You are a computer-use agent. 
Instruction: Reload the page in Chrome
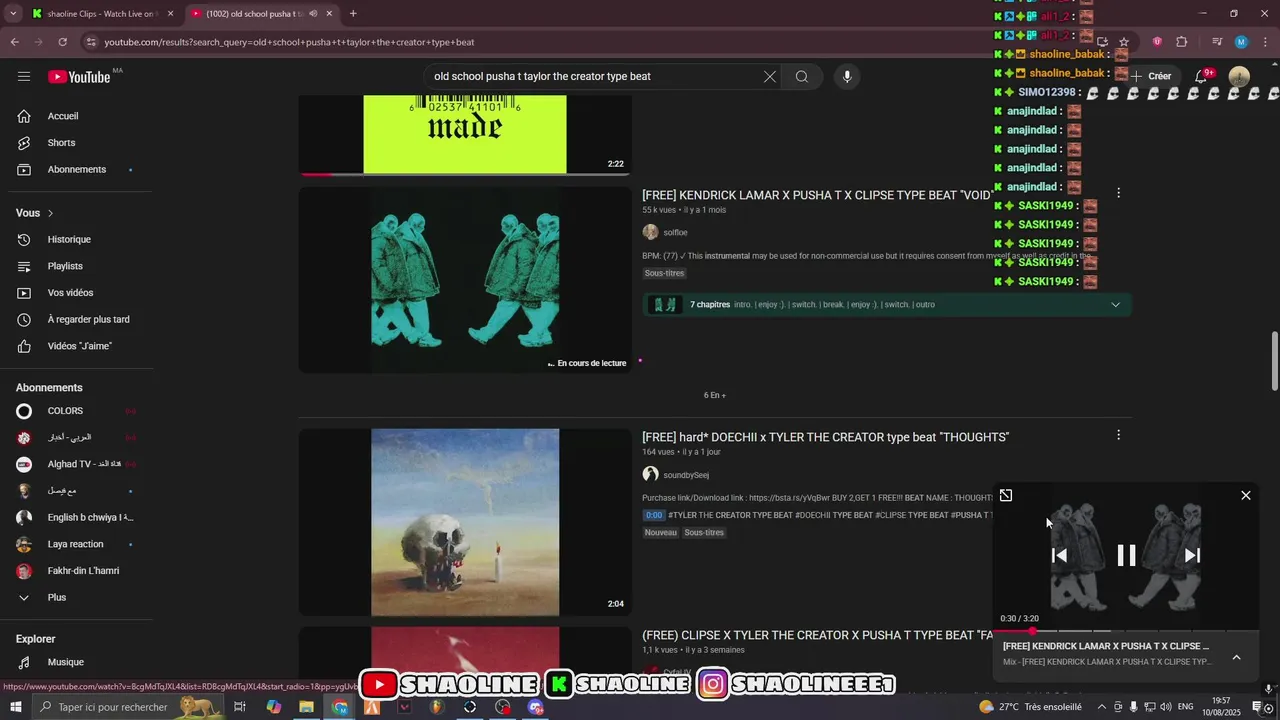click(x=63, y=42)
